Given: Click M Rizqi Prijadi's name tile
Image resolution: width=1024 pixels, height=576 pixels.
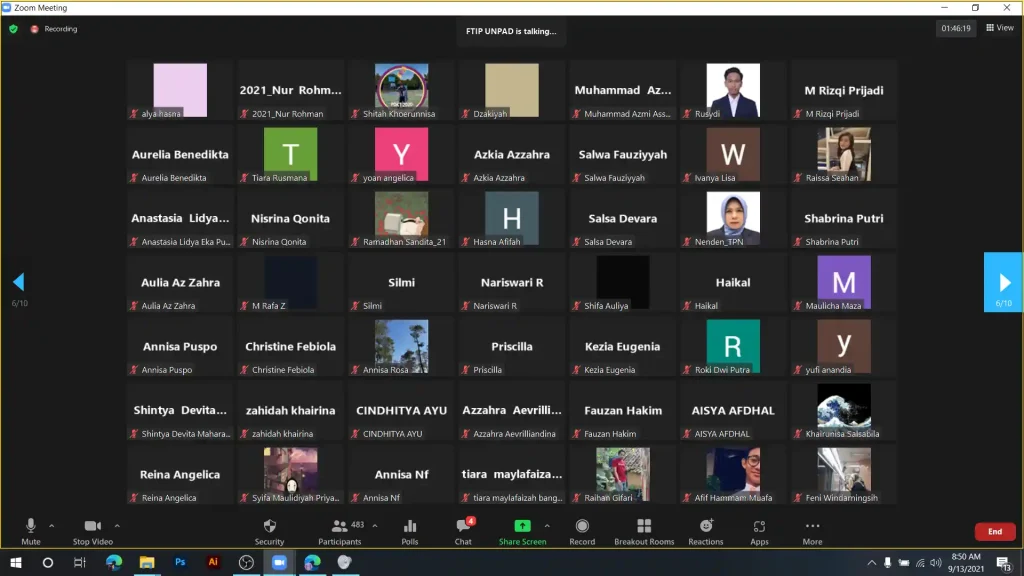Looking at the screenshot, I should tap(844, 90).
